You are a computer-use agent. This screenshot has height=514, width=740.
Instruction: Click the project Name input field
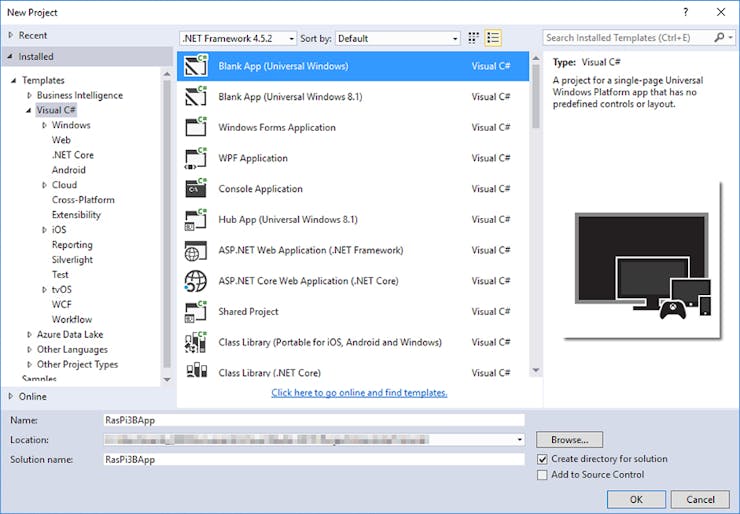coord(314,420)
